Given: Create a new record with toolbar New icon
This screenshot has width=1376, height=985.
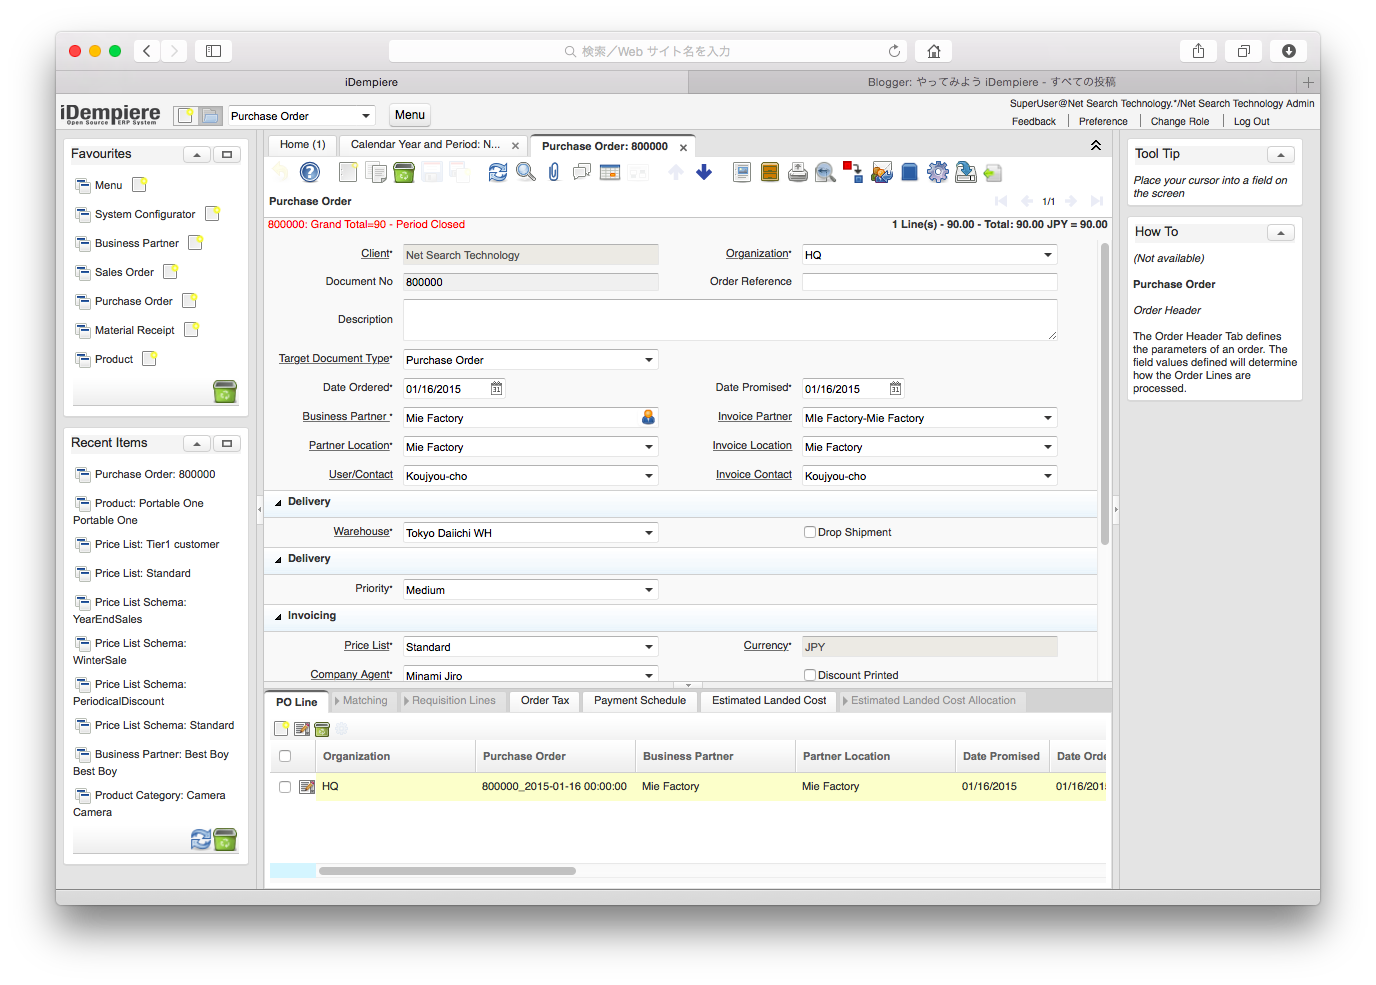Looking at the screenshot, I should pyautogui.click(x=348, y=172).
